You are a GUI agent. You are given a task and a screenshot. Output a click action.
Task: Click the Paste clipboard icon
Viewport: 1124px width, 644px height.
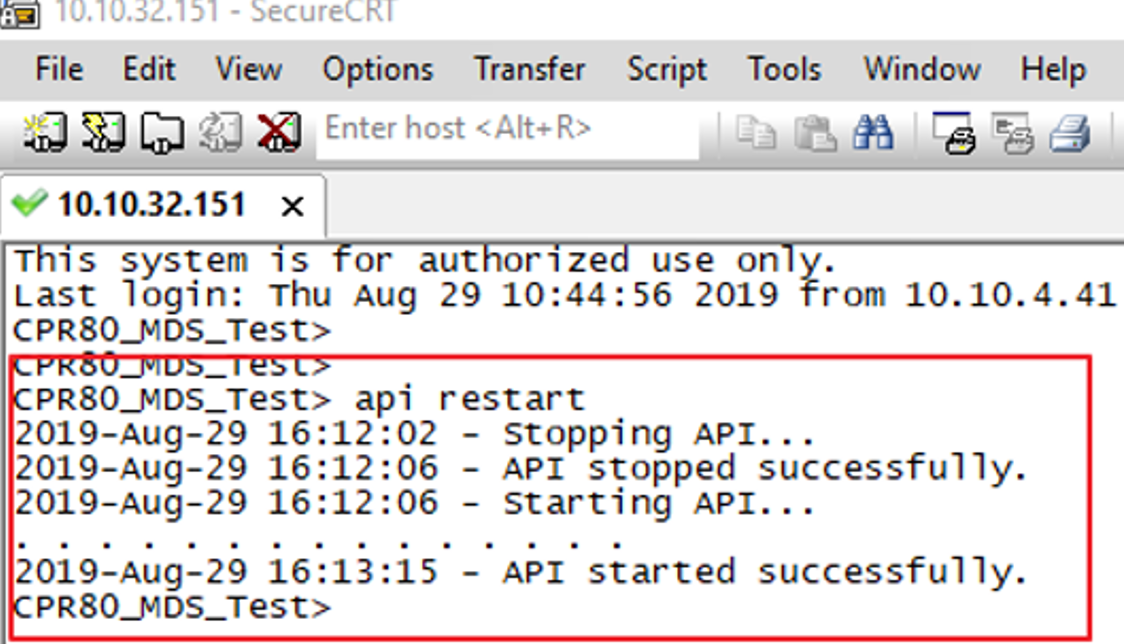click(815, 132)
